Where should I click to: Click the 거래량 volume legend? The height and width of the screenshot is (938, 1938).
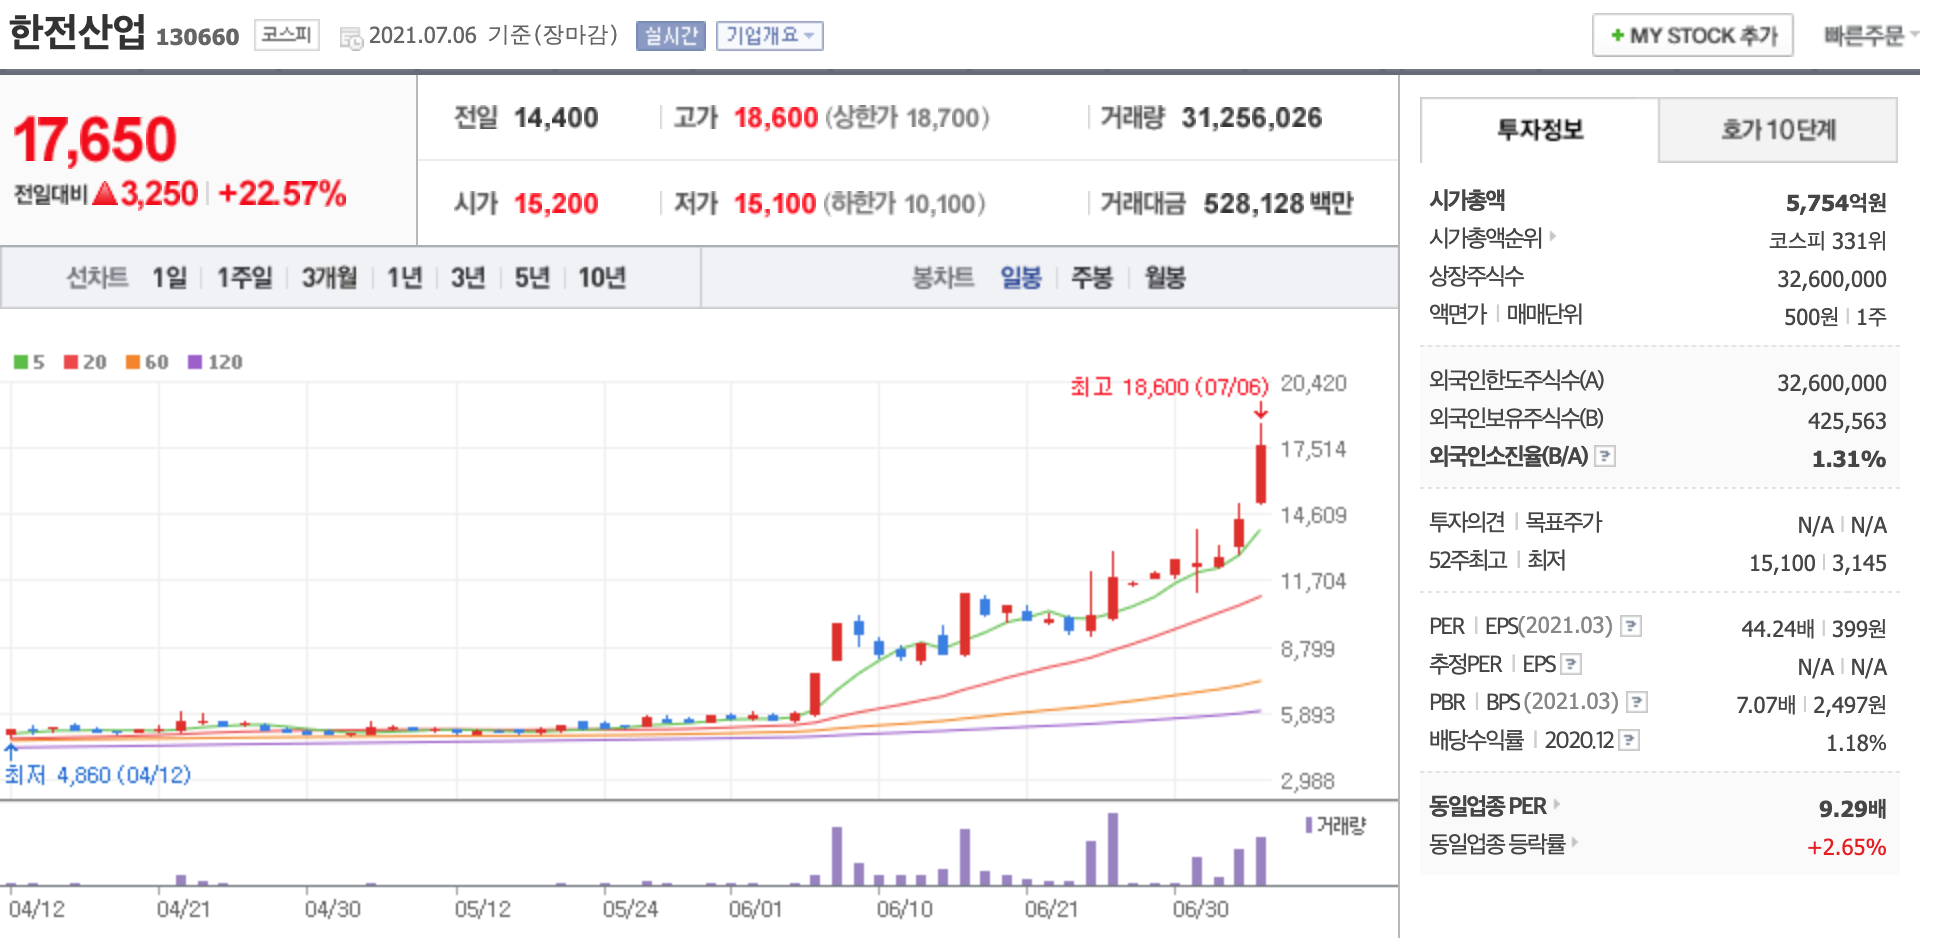pyautogui.click(x=1336, y=825)
